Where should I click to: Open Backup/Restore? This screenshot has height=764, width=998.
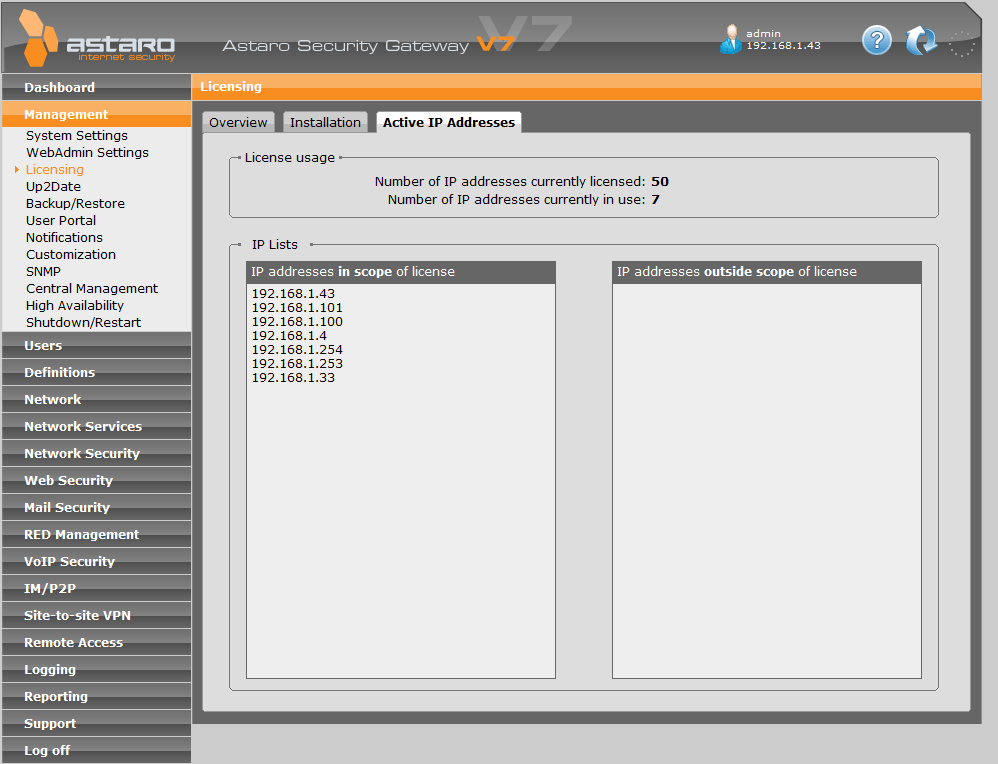(75, 204)
